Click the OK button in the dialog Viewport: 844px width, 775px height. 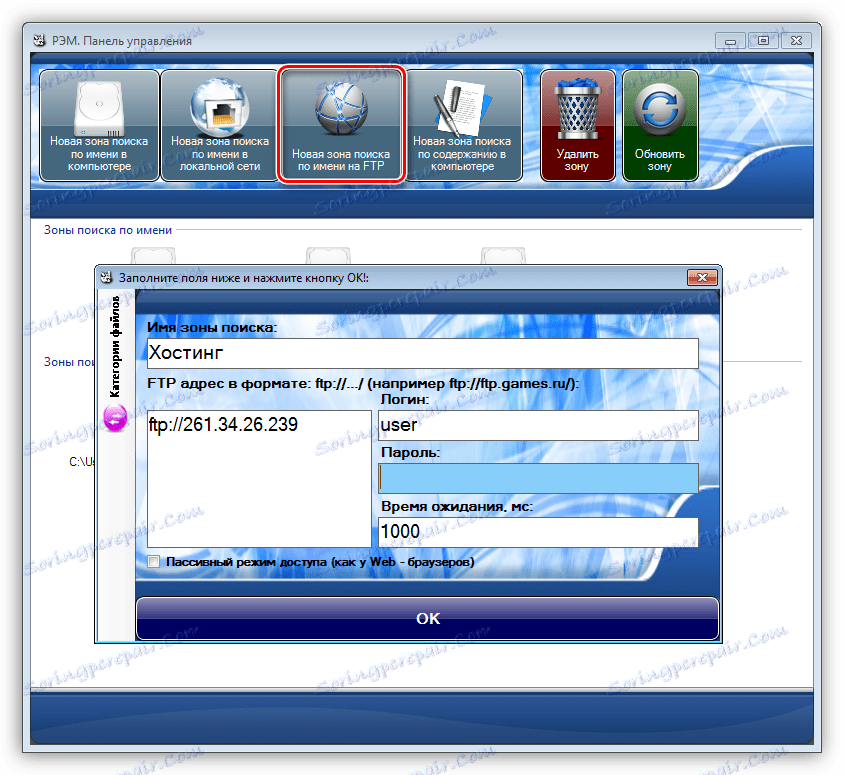[x=427, y=618]
